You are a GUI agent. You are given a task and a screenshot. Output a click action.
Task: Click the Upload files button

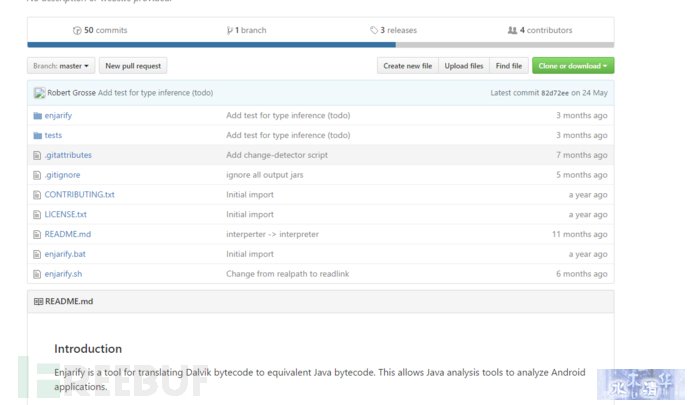click(464, 66)
